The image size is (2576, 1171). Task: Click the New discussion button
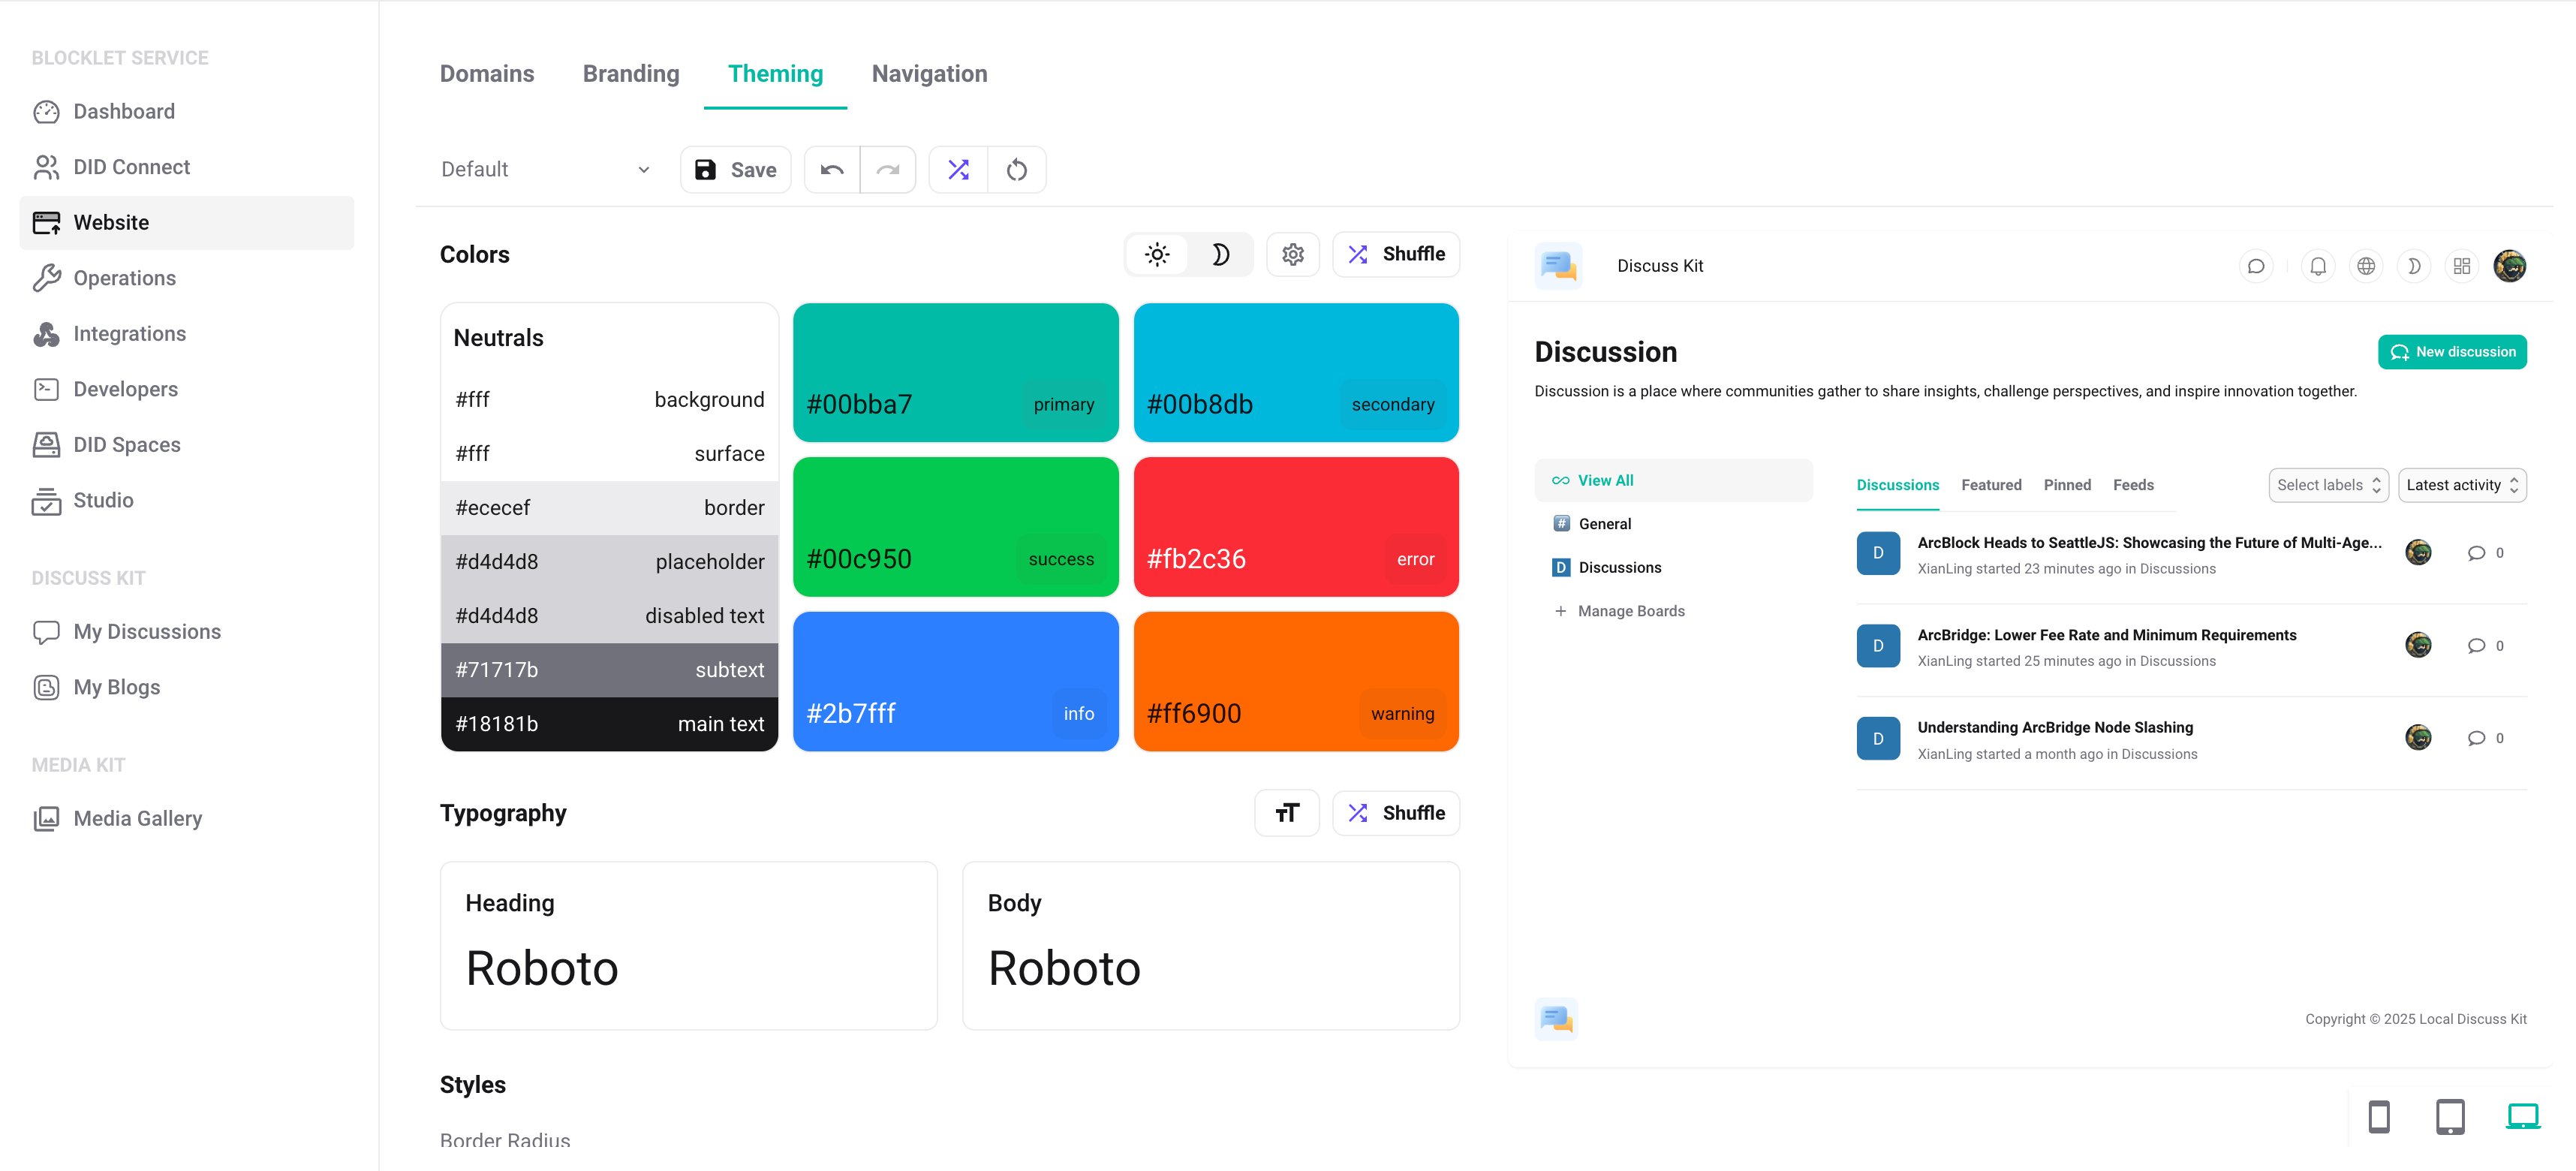pyautogui.click(x=2452, y=352)
